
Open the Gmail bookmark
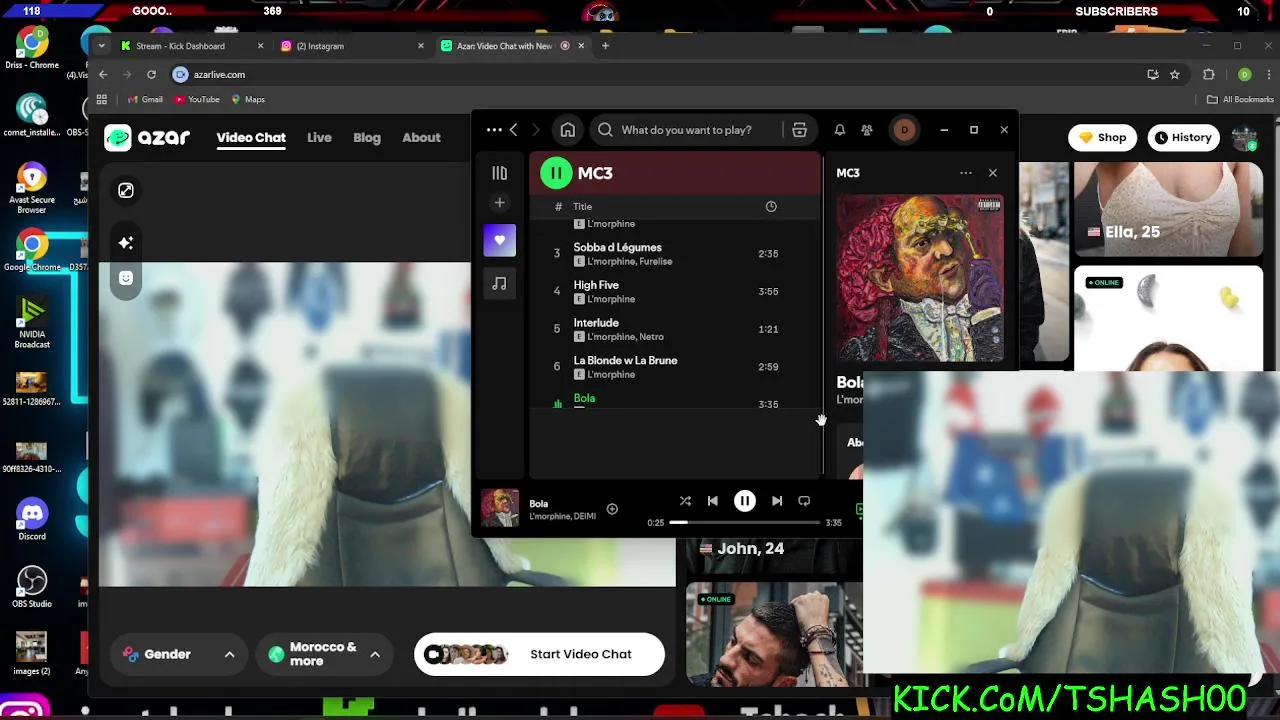[145, 99]
